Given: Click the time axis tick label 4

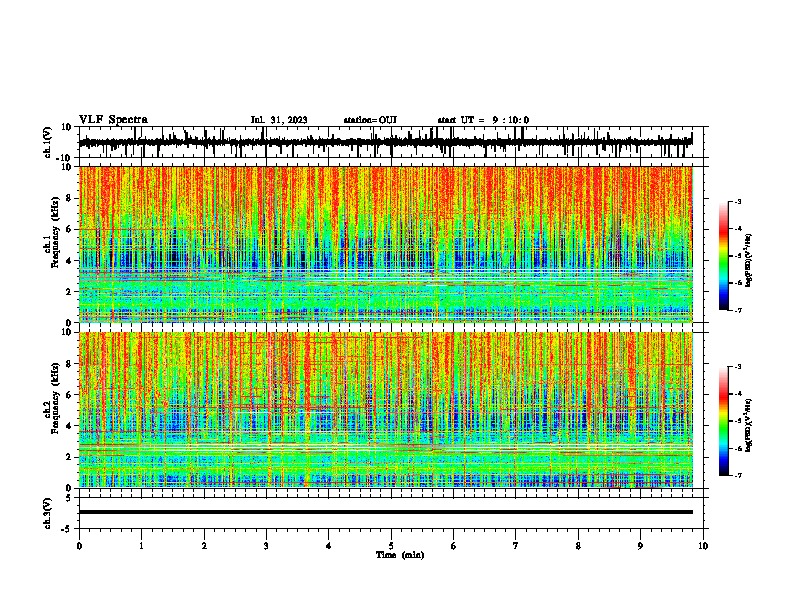Looking at the screenshot, I should point(329,546).
